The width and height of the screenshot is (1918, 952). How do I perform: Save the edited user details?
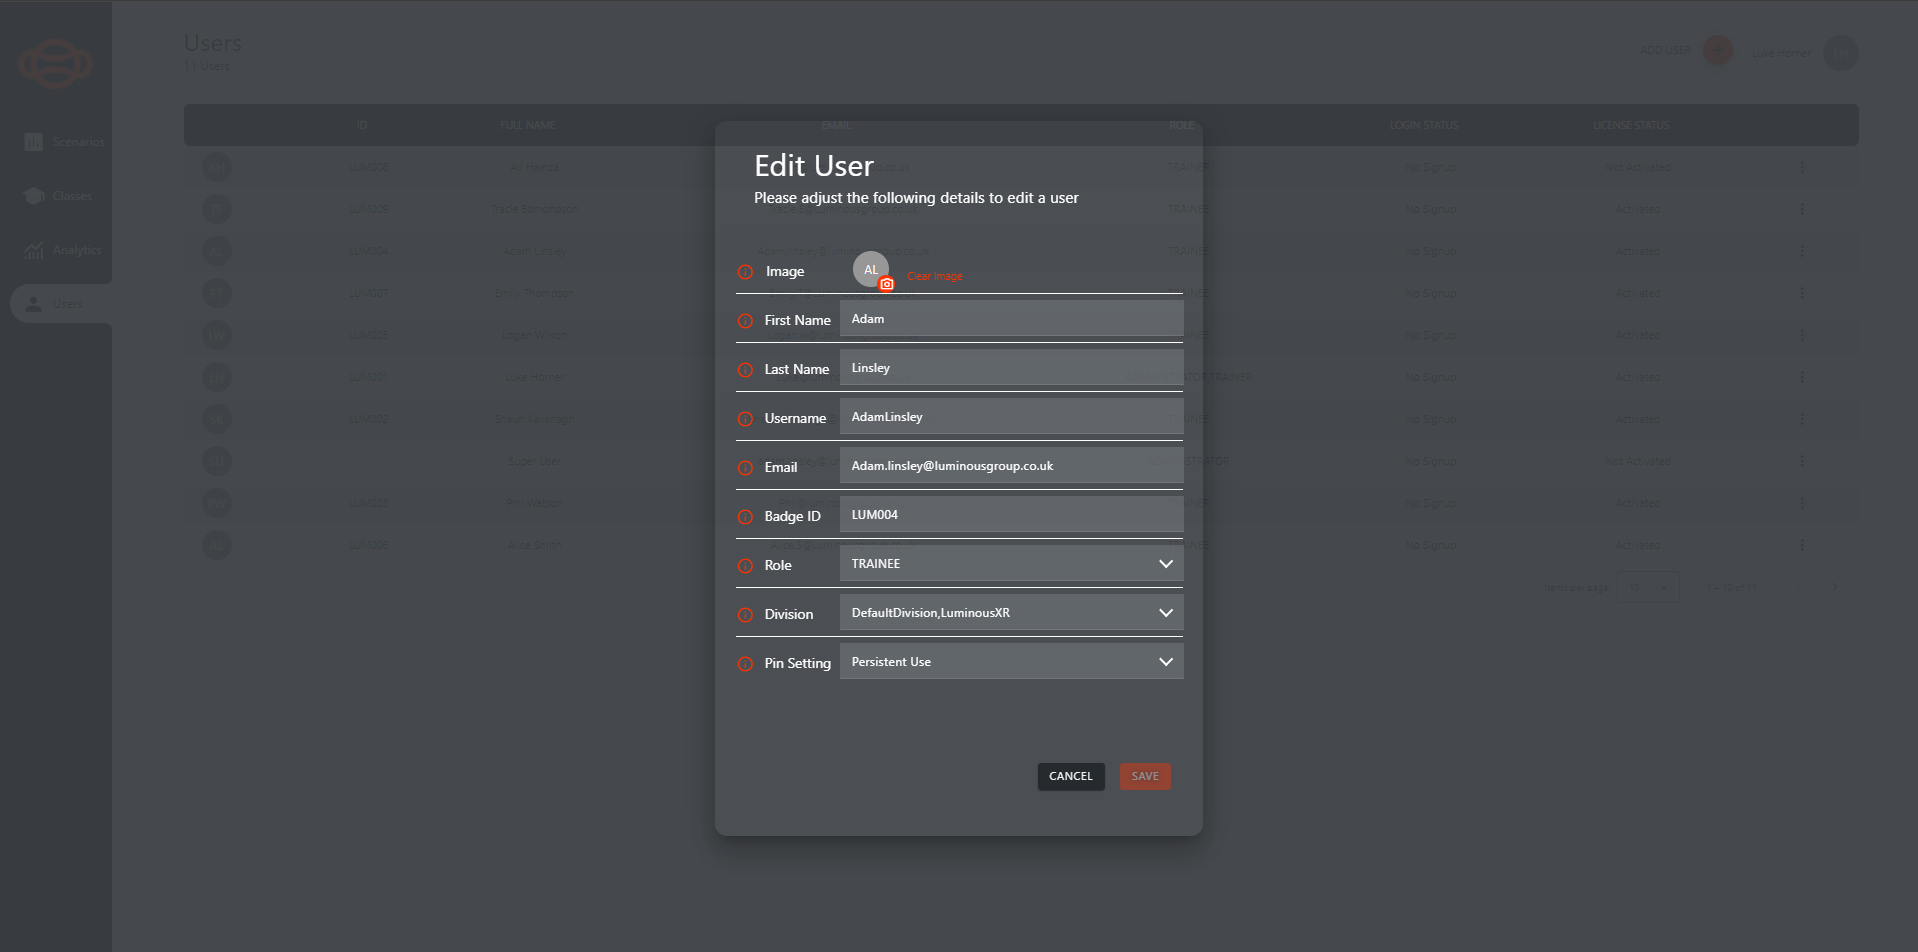pos(1144,776)
